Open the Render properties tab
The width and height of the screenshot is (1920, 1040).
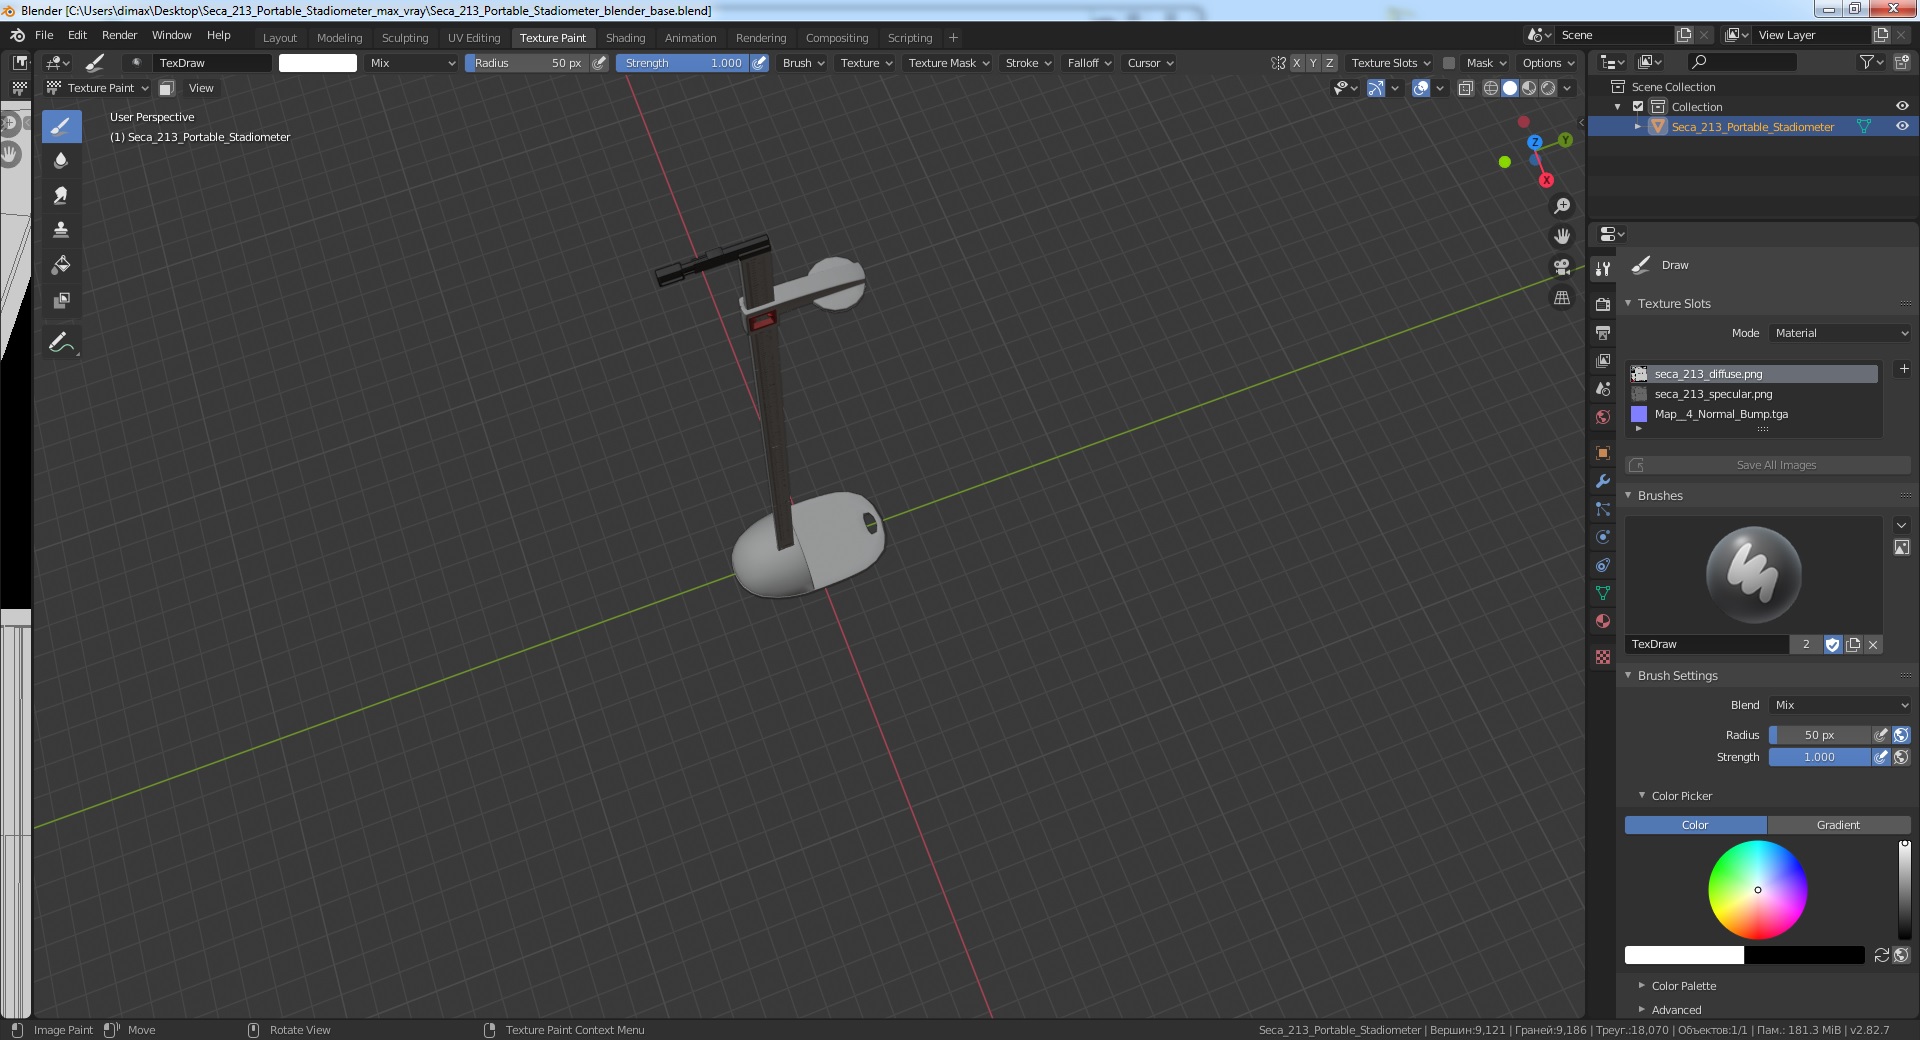click(1603, 304)
